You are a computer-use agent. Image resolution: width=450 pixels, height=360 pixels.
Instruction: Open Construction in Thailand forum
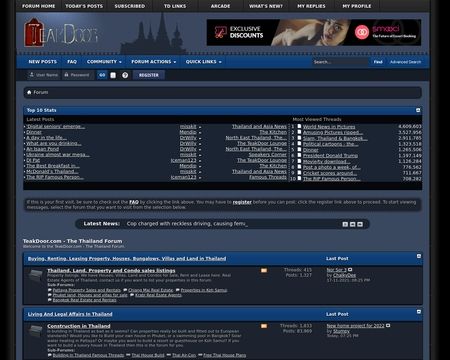[x=79, y=326]
